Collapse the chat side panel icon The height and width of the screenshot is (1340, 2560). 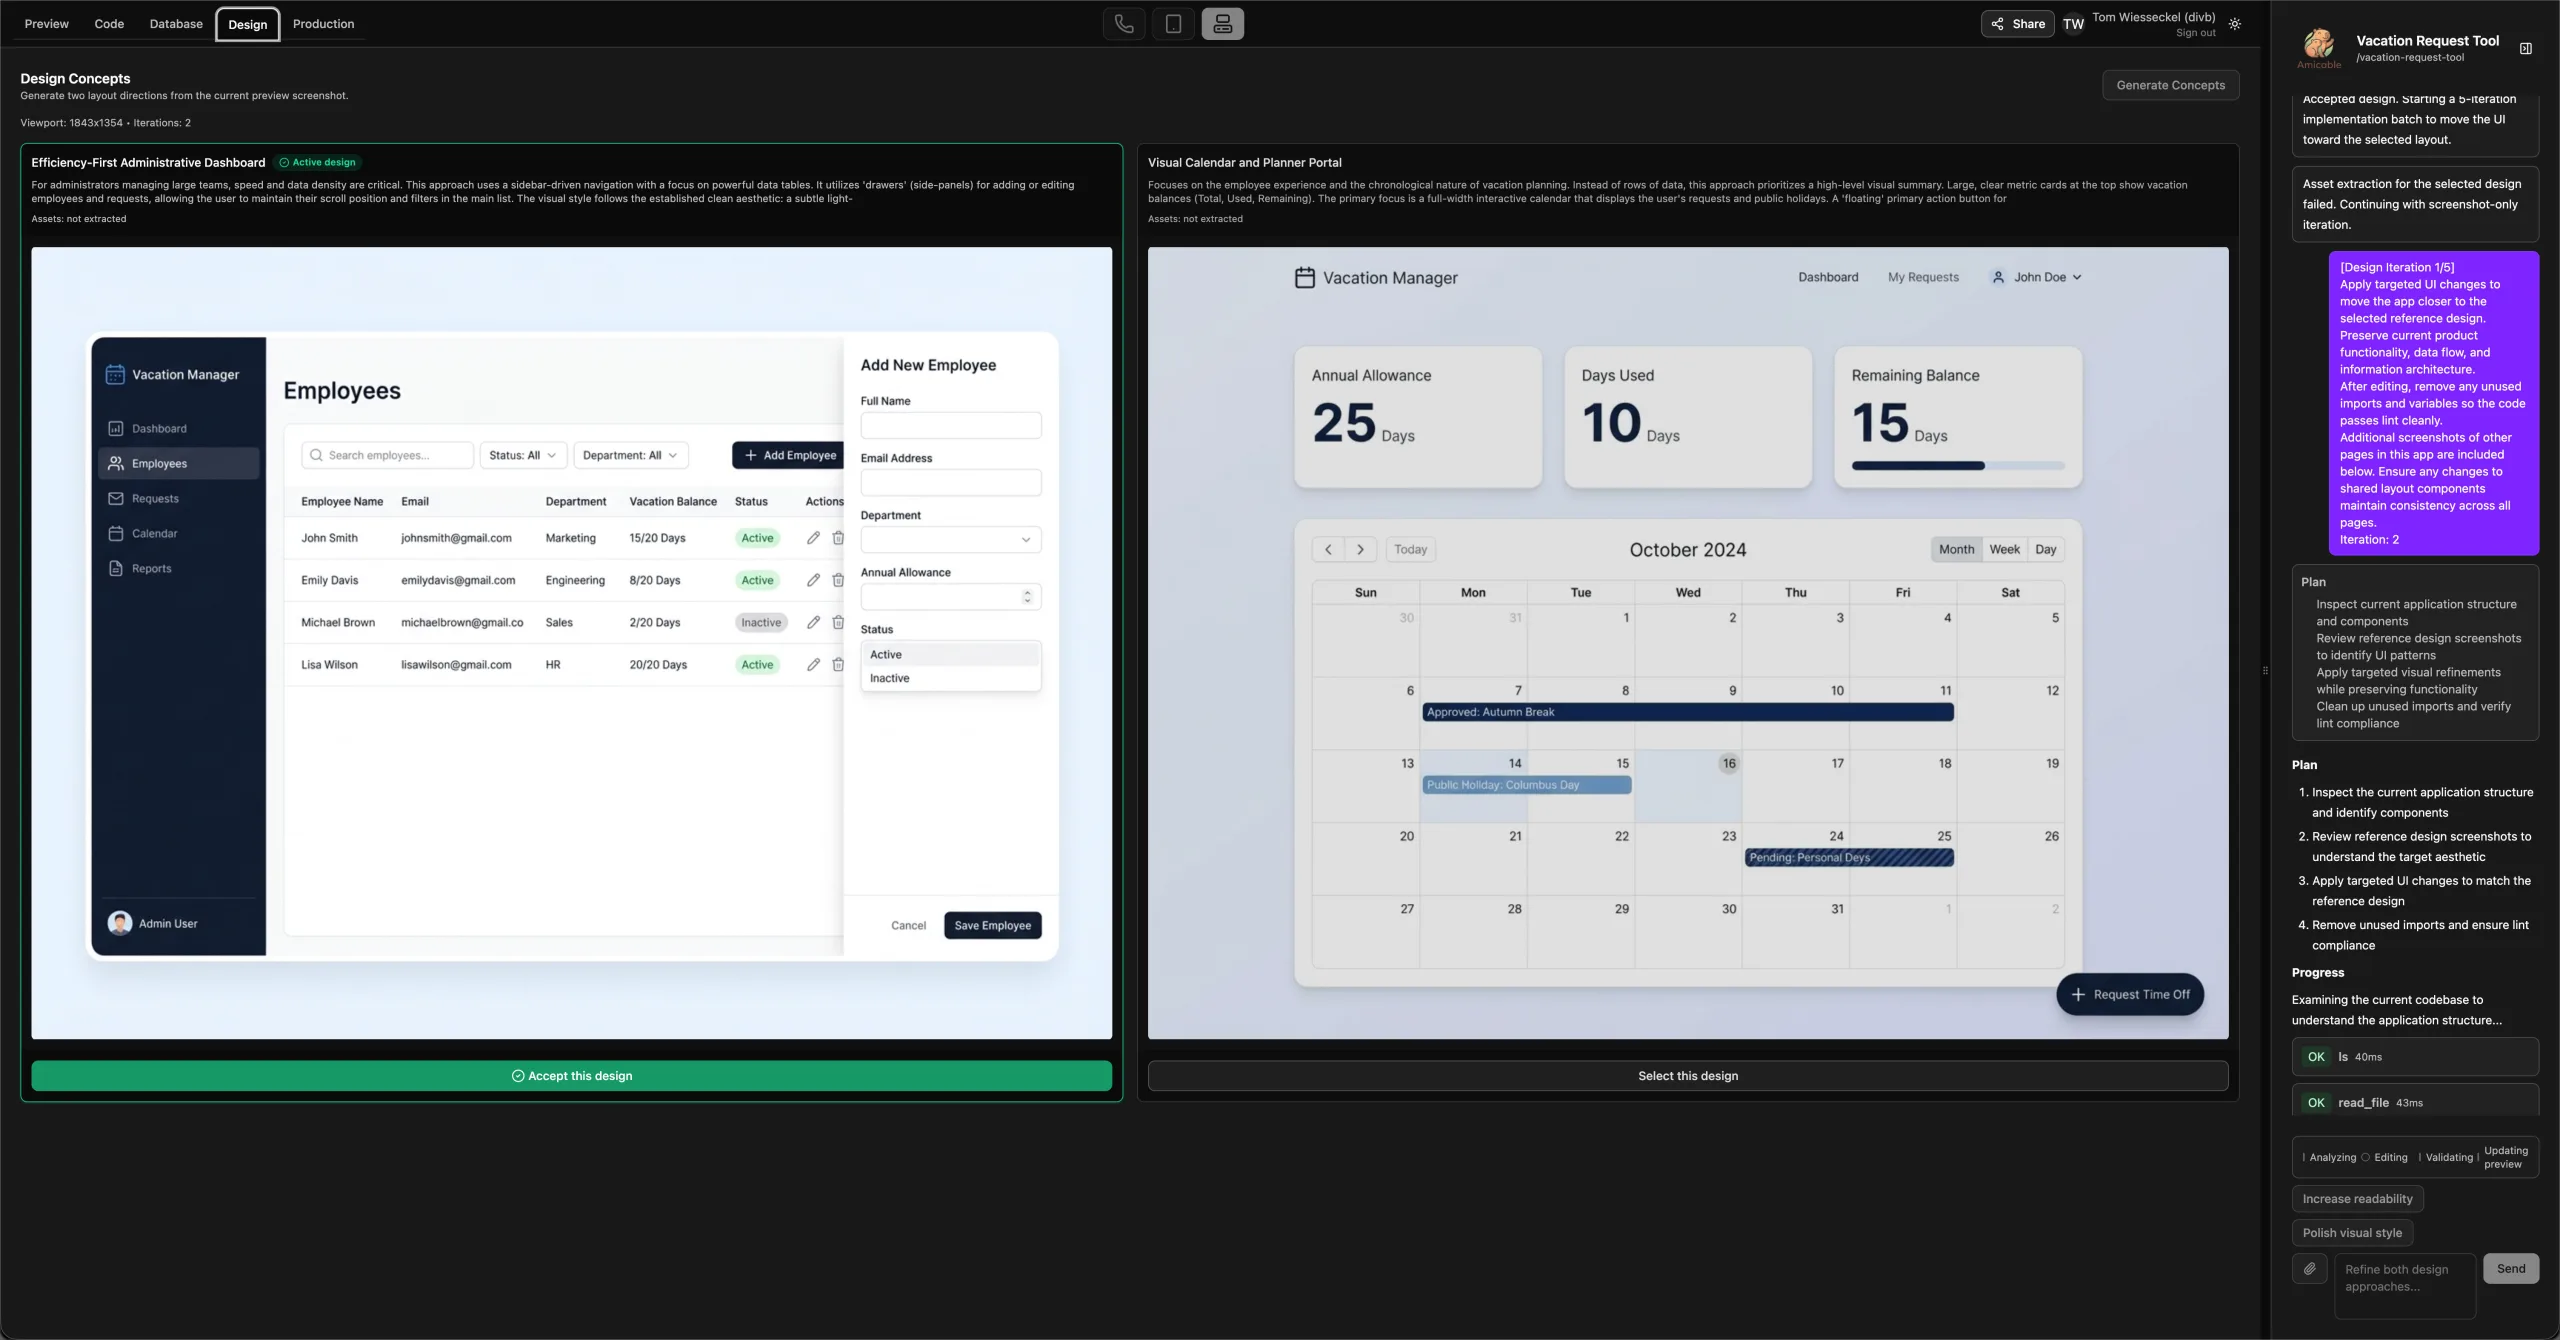pos(2526,48)
